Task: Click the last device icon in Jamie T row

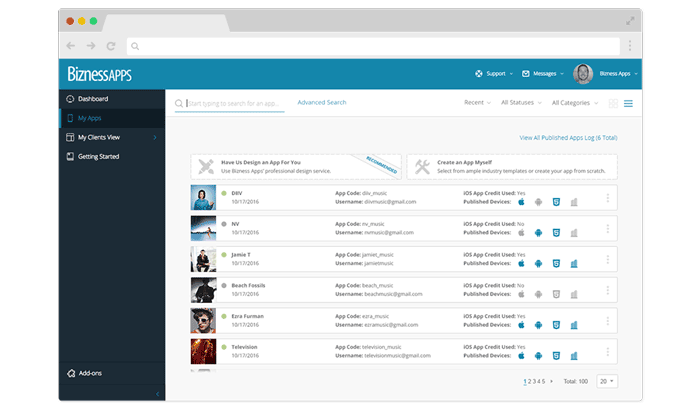Action: tap(574, 263)
